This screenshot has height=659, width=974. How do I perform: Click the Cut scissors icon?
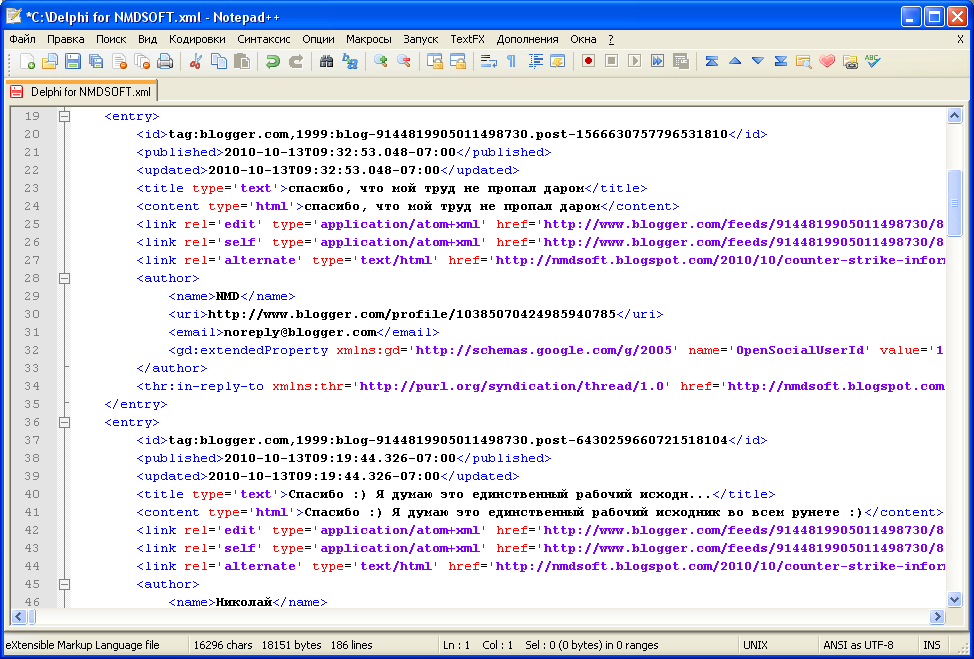[195, 61]
